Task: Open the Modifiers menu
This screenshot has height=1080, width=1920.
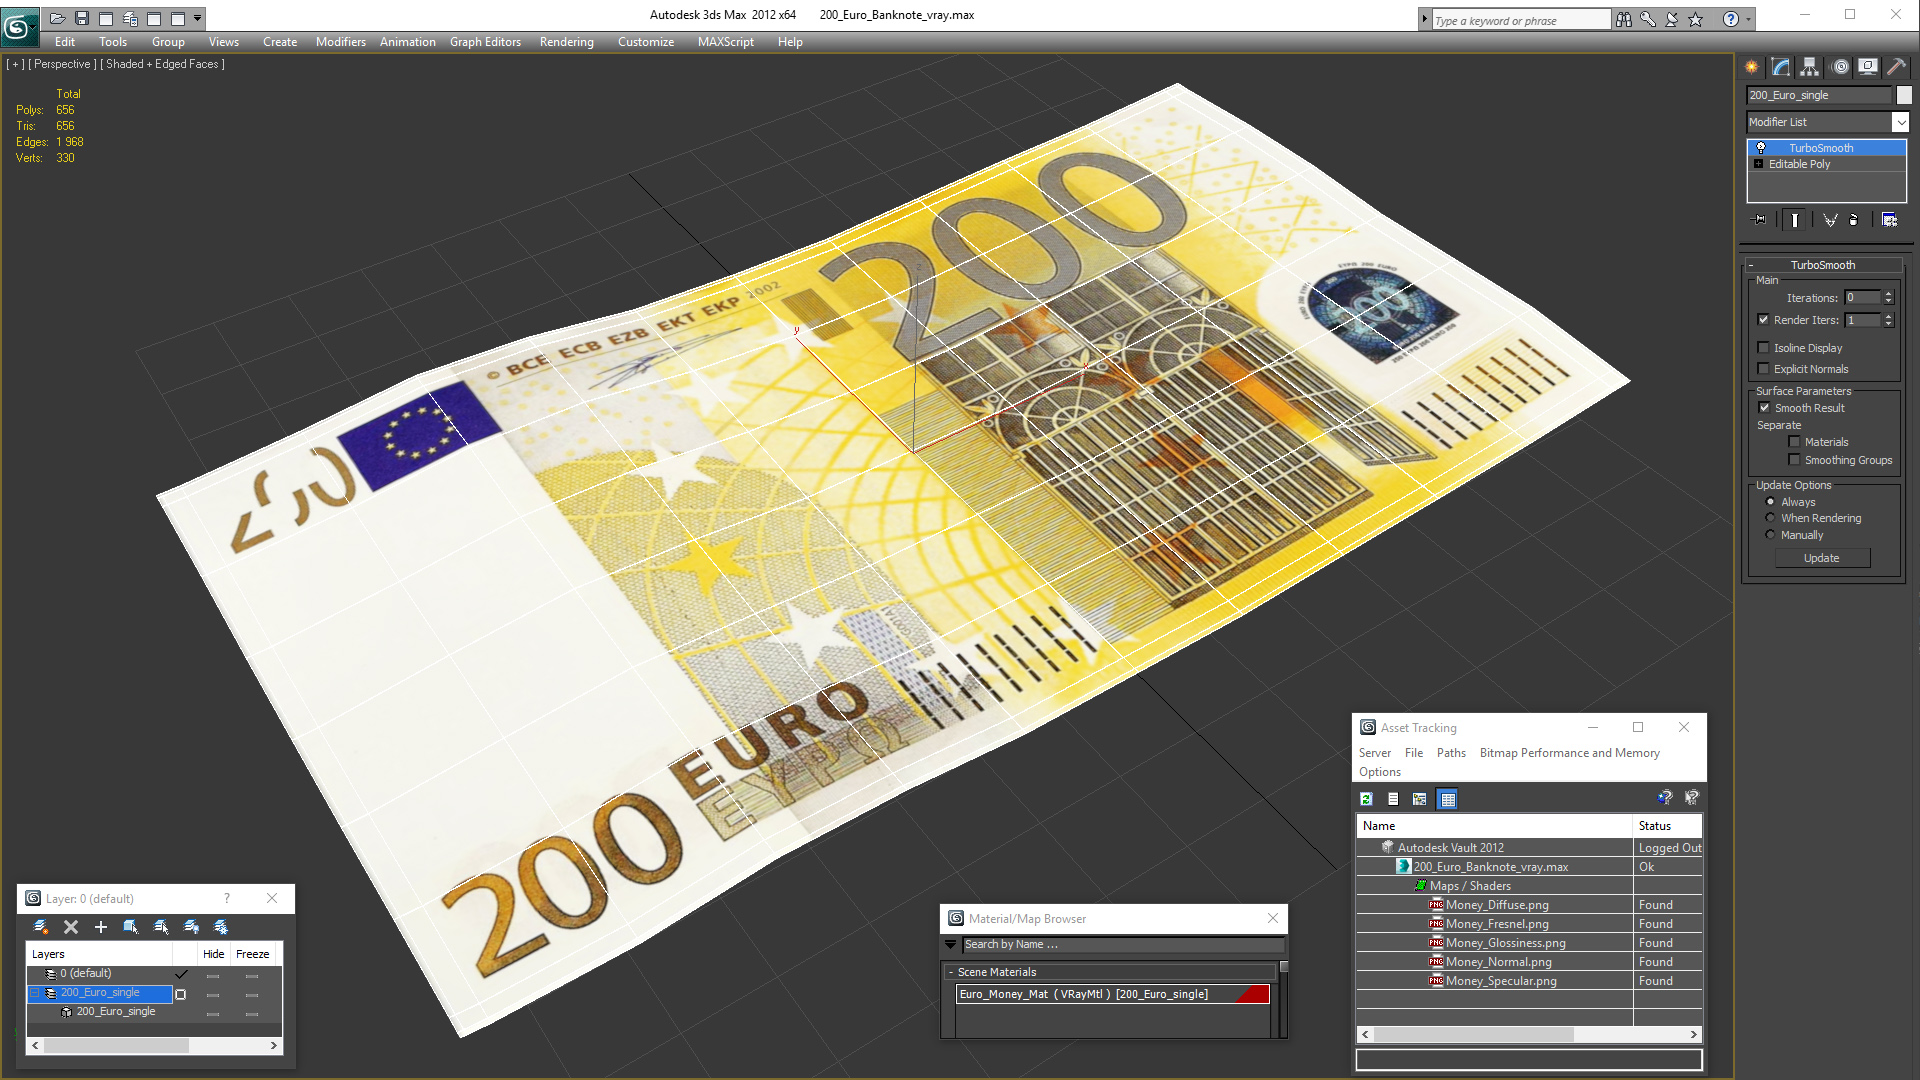Action: pyautogui.click(x=340, y=42)
